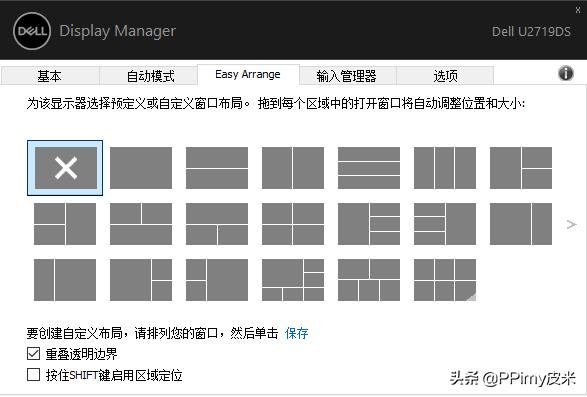This screenshot has width=587, height=397.
Task: Choose layout with two top panes and wide bottom
Action: coord(141,224)
